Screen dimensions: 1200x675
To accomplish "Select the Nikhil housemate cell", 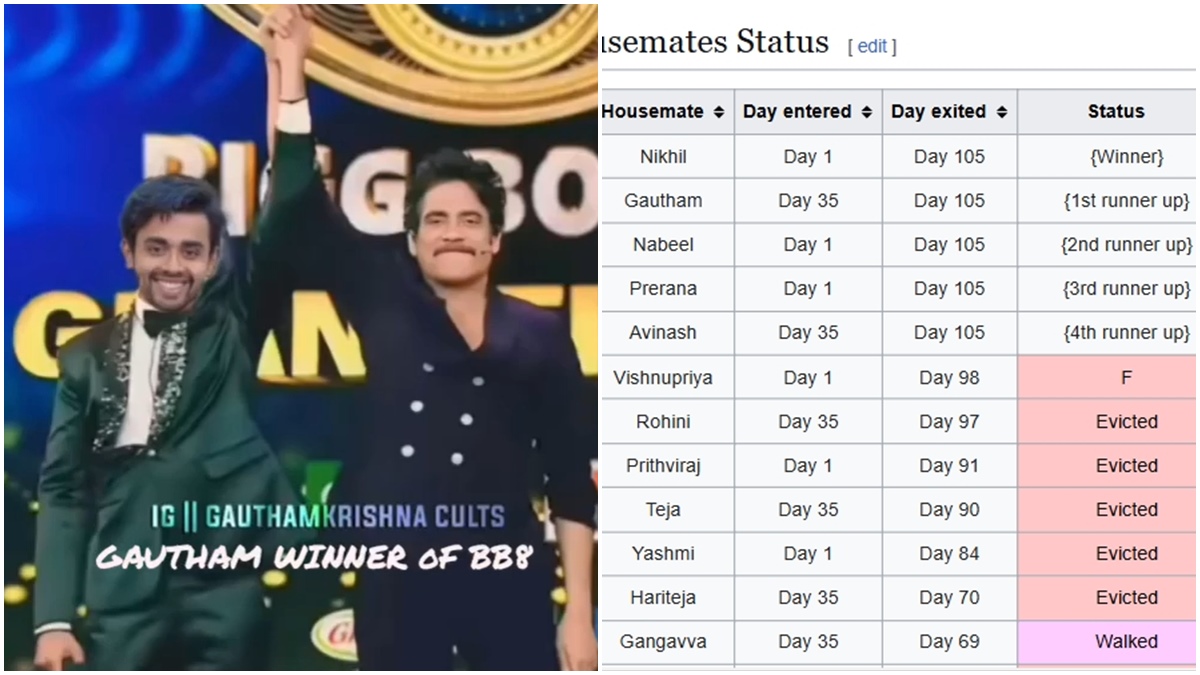I will click(663, 157).
